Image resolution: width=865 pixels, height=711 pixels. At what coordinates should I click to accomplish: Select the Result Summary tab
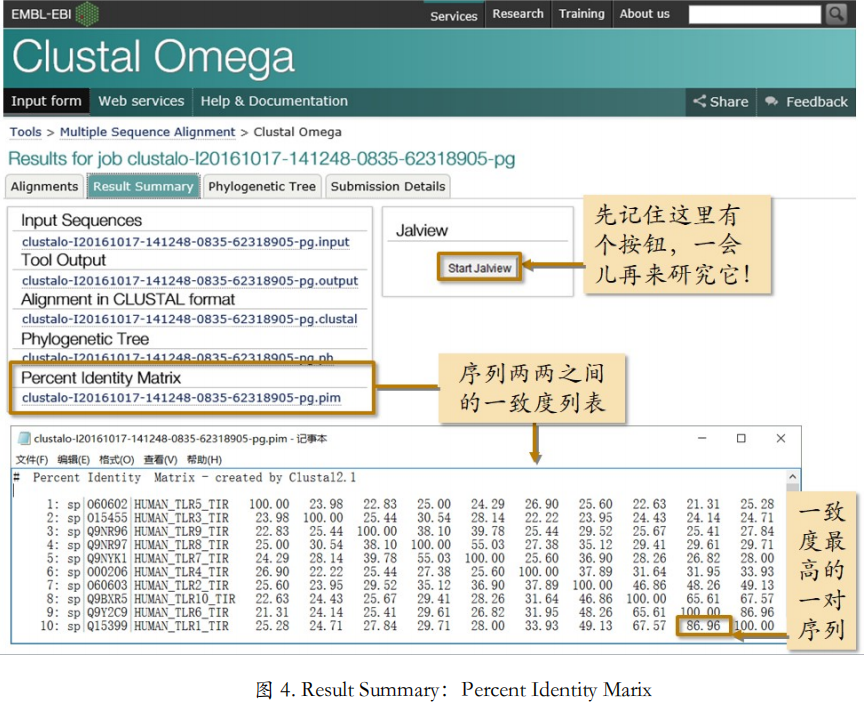(143, 186)
